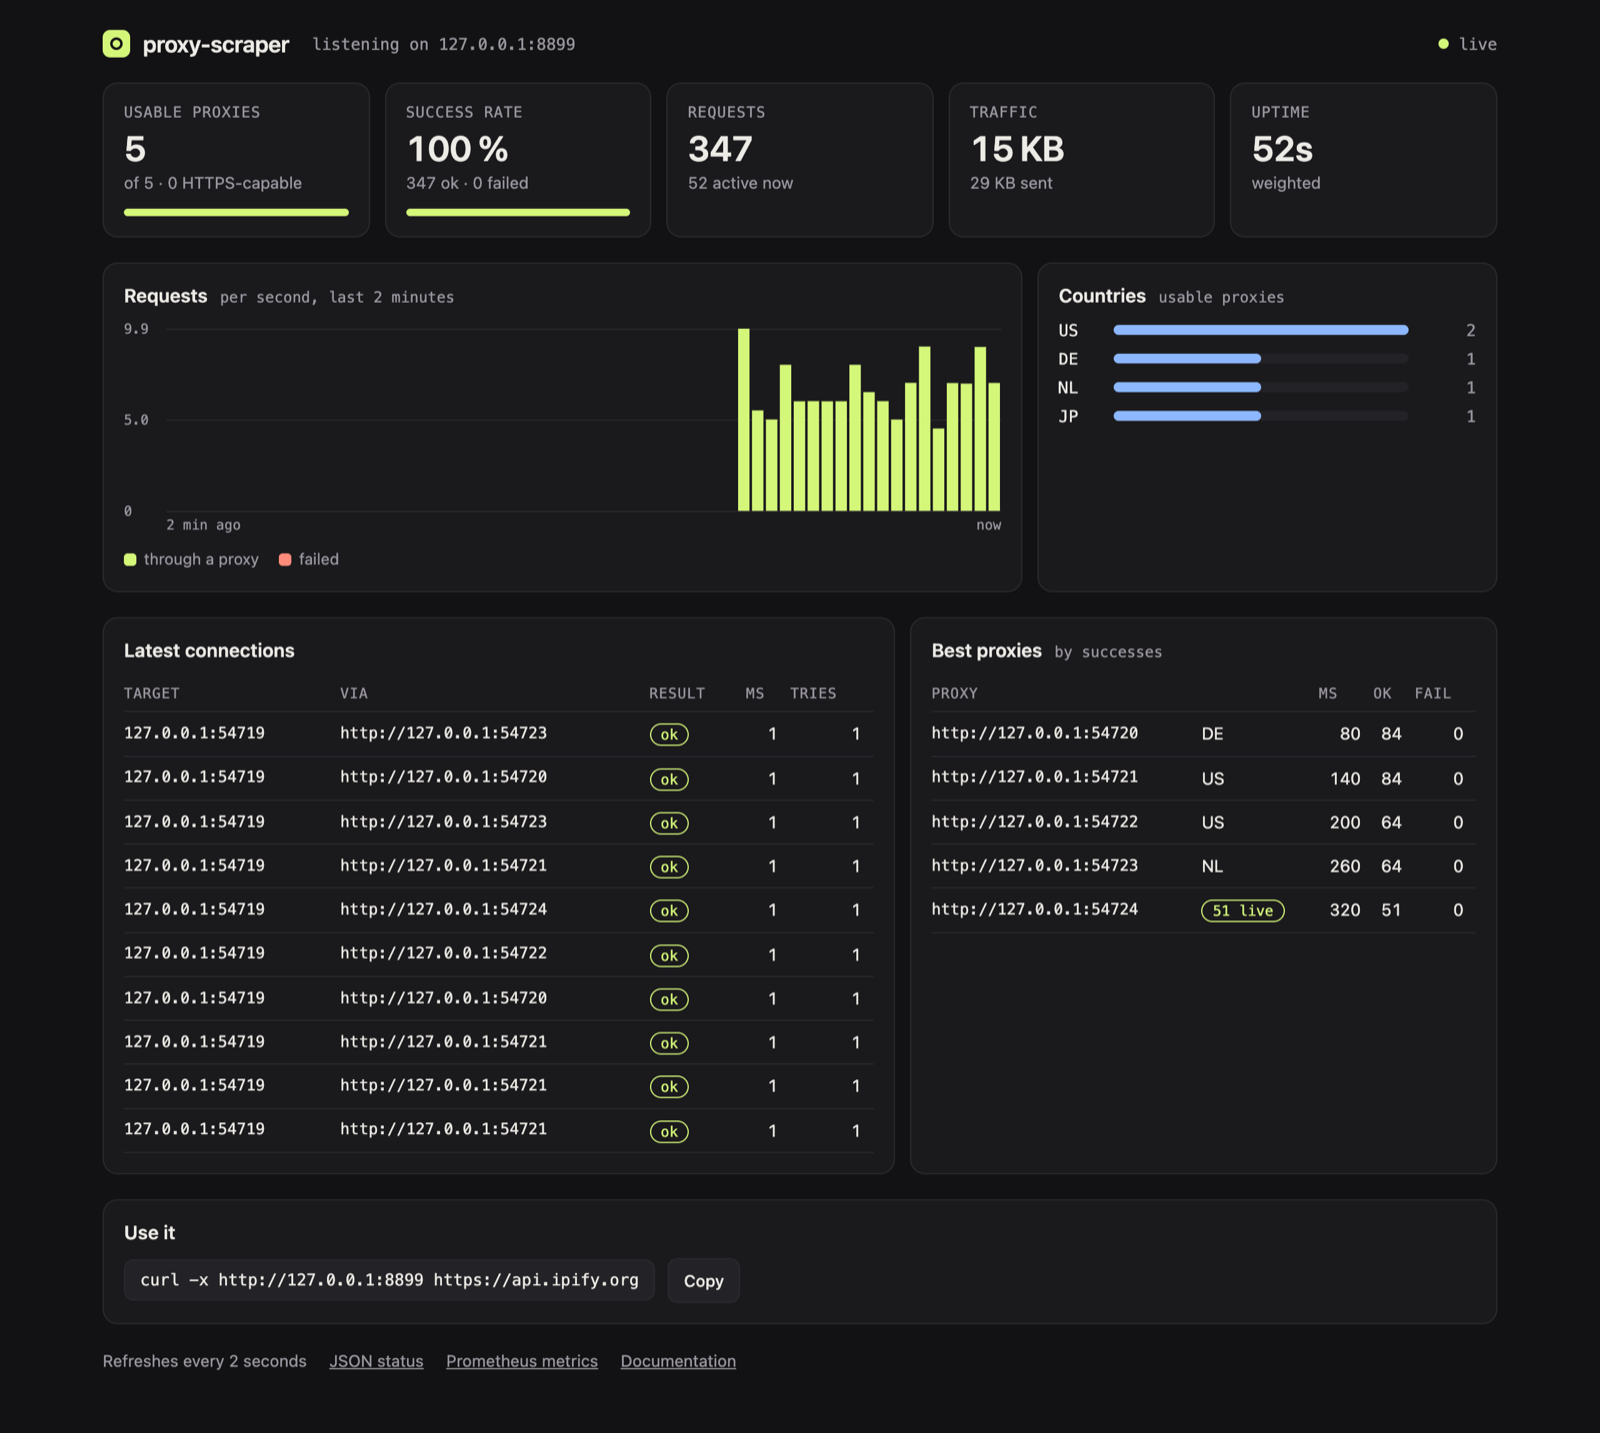Viewport: 1600px width, 1433px height.
Task: Click the TRIES column header
Action: point(813,693)
